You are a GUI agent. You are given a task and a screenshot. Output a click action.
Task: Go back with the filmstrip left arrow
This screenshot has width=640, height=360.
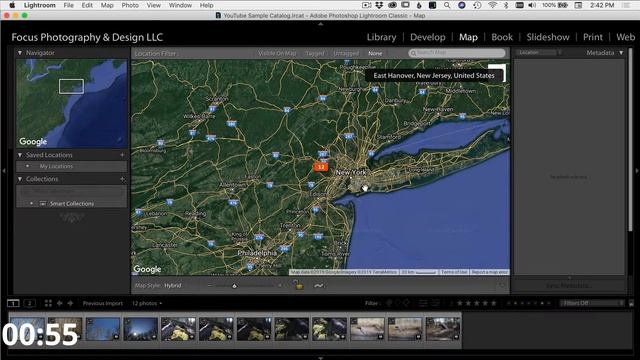(60, 303)
